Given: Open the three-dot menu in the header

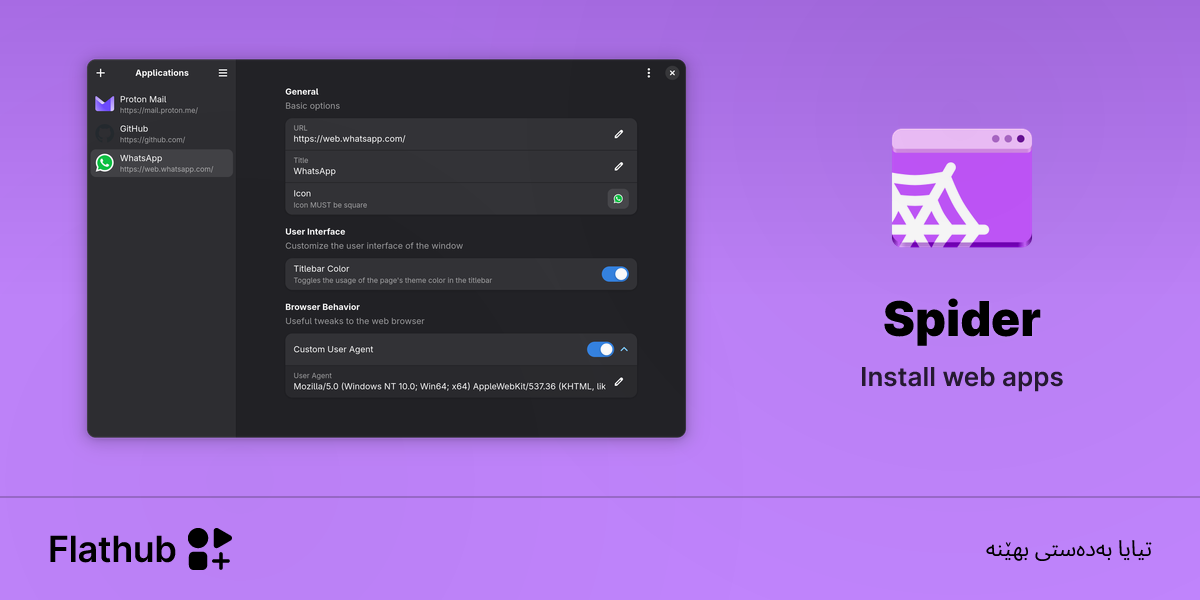Looking at the screenshot, I should click(648, 73).
